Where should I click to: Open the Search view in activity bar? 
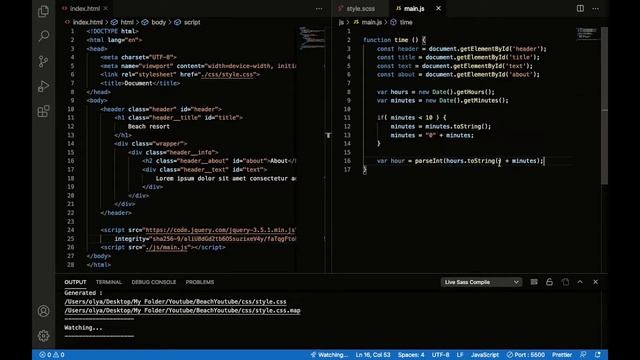coord(43,36)
